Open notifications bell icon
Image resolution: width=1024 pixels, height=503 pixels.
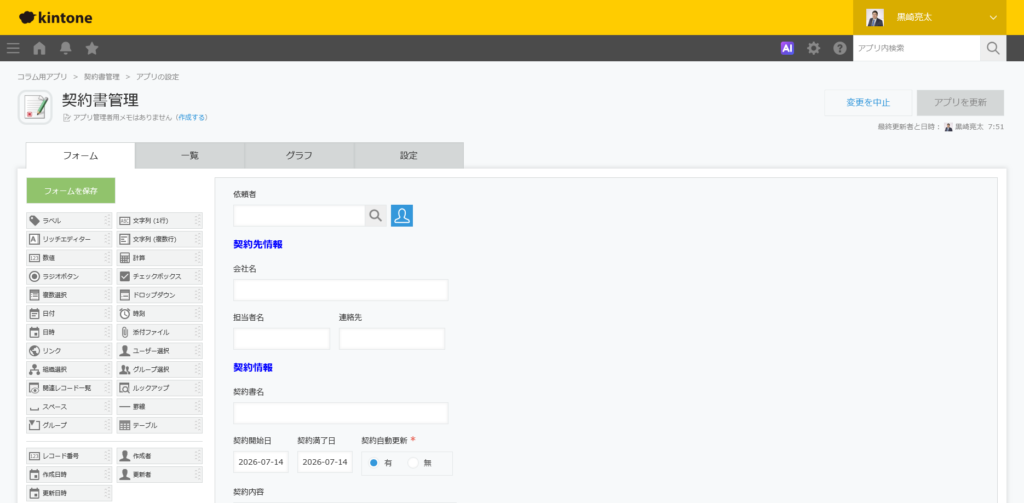(65, 48)
